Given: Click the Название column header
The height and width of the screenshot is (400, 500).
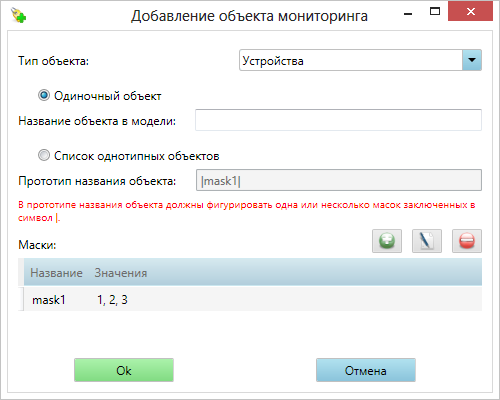Looking at the screenshot, I should tap(56, 273).
